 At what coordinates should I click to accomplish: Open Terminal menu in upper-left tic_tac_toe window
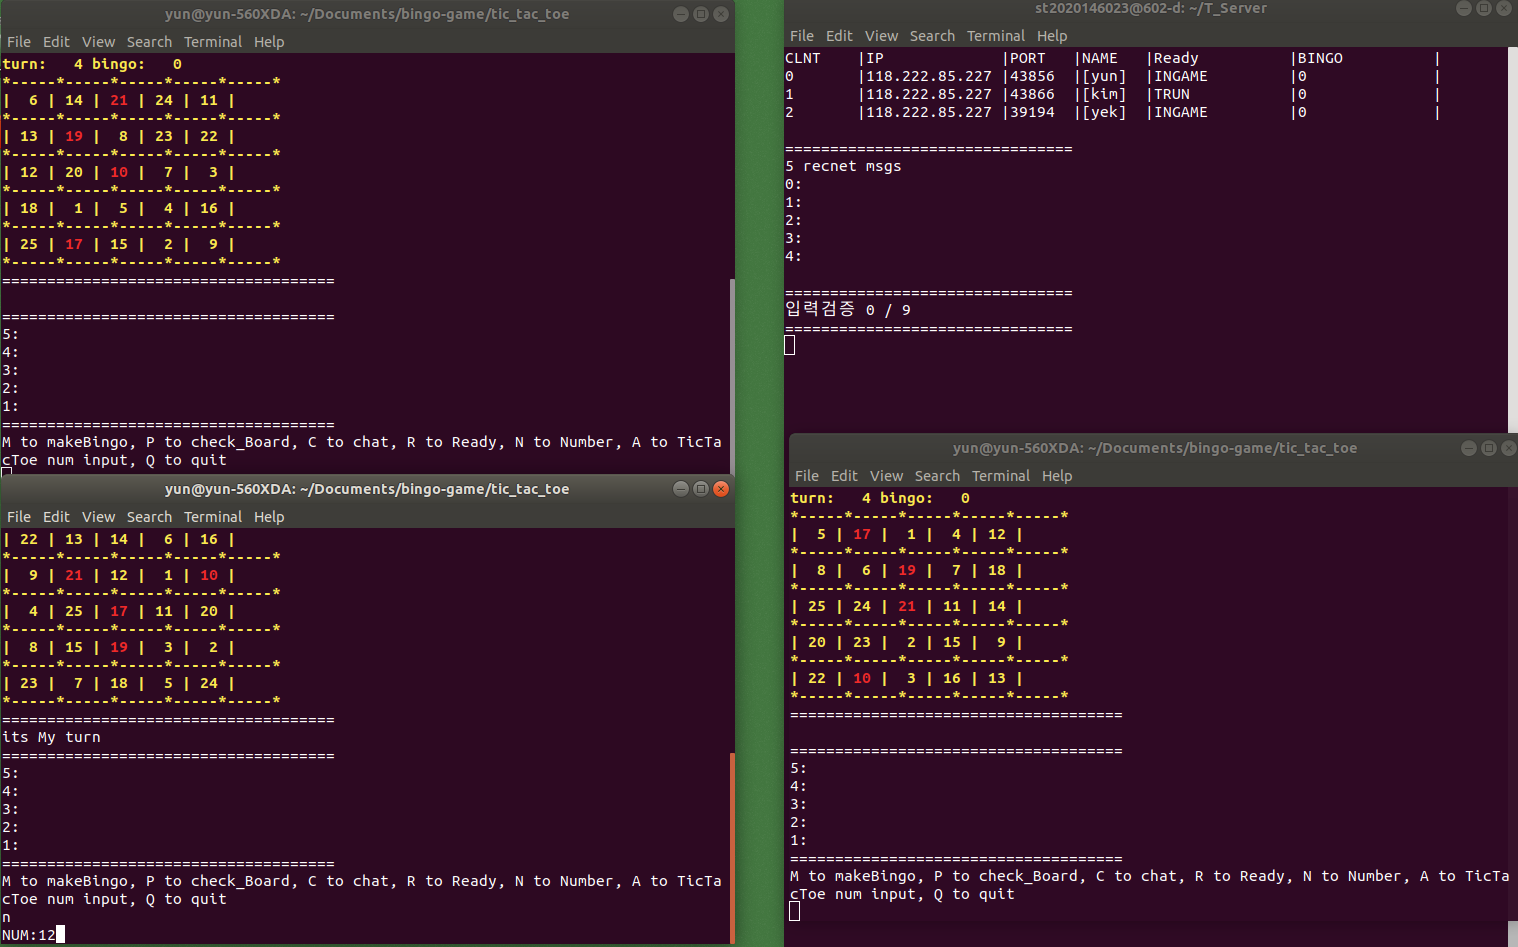pyautogui.click(x=213, y=42)
